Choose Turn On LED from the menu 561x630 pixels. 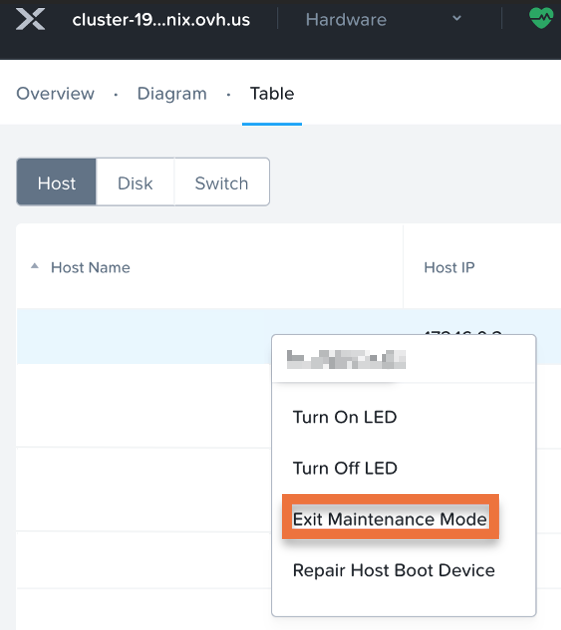pos(345,417)
